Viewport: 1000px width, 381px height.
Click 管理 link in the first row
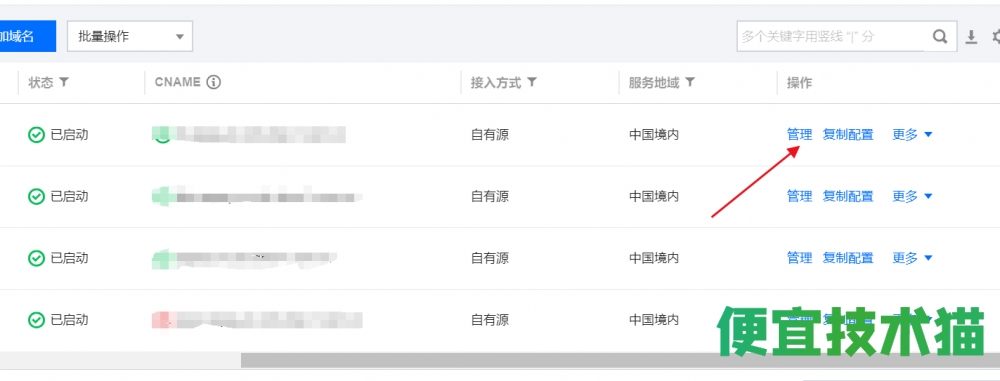799,135
